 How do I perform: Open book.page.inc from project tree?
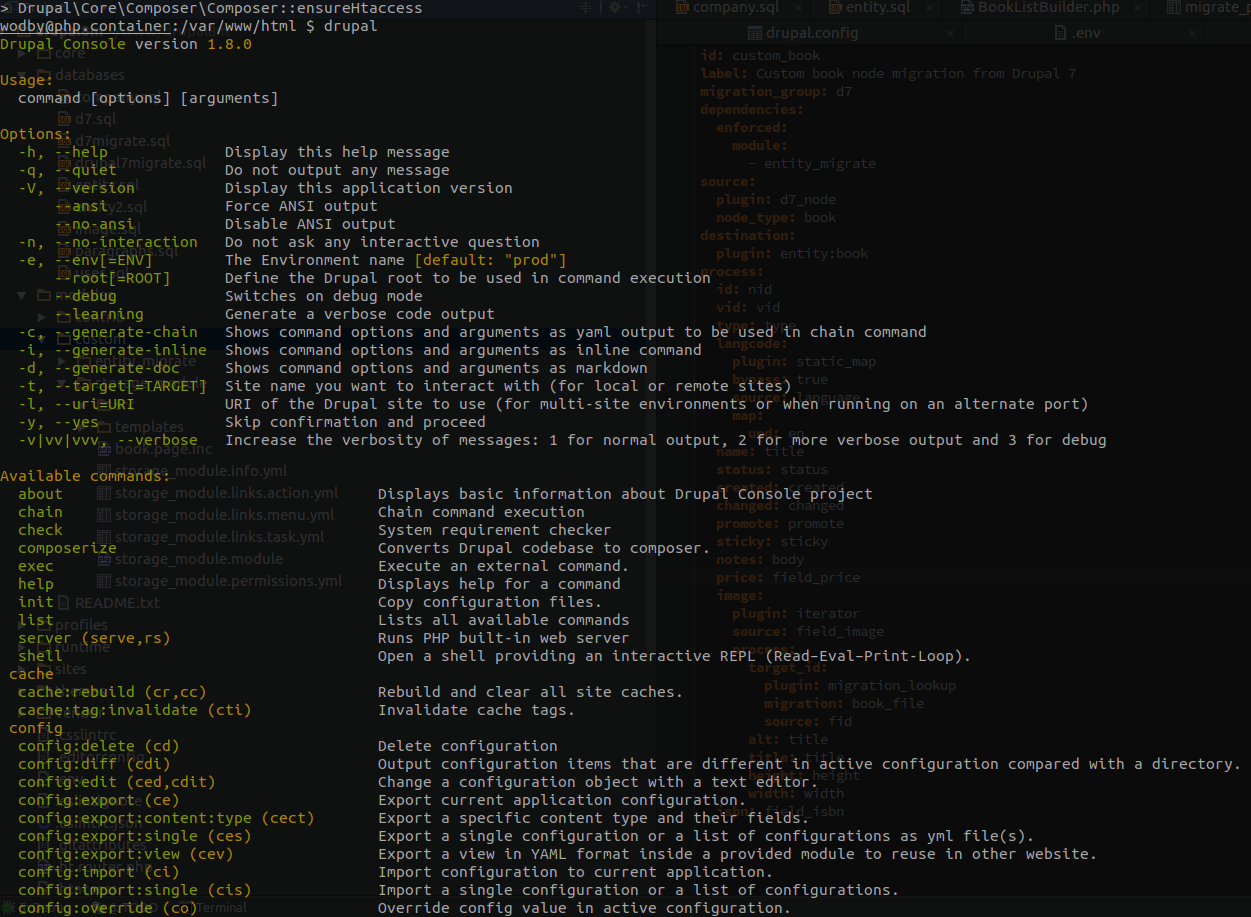(x=163, y=449)
